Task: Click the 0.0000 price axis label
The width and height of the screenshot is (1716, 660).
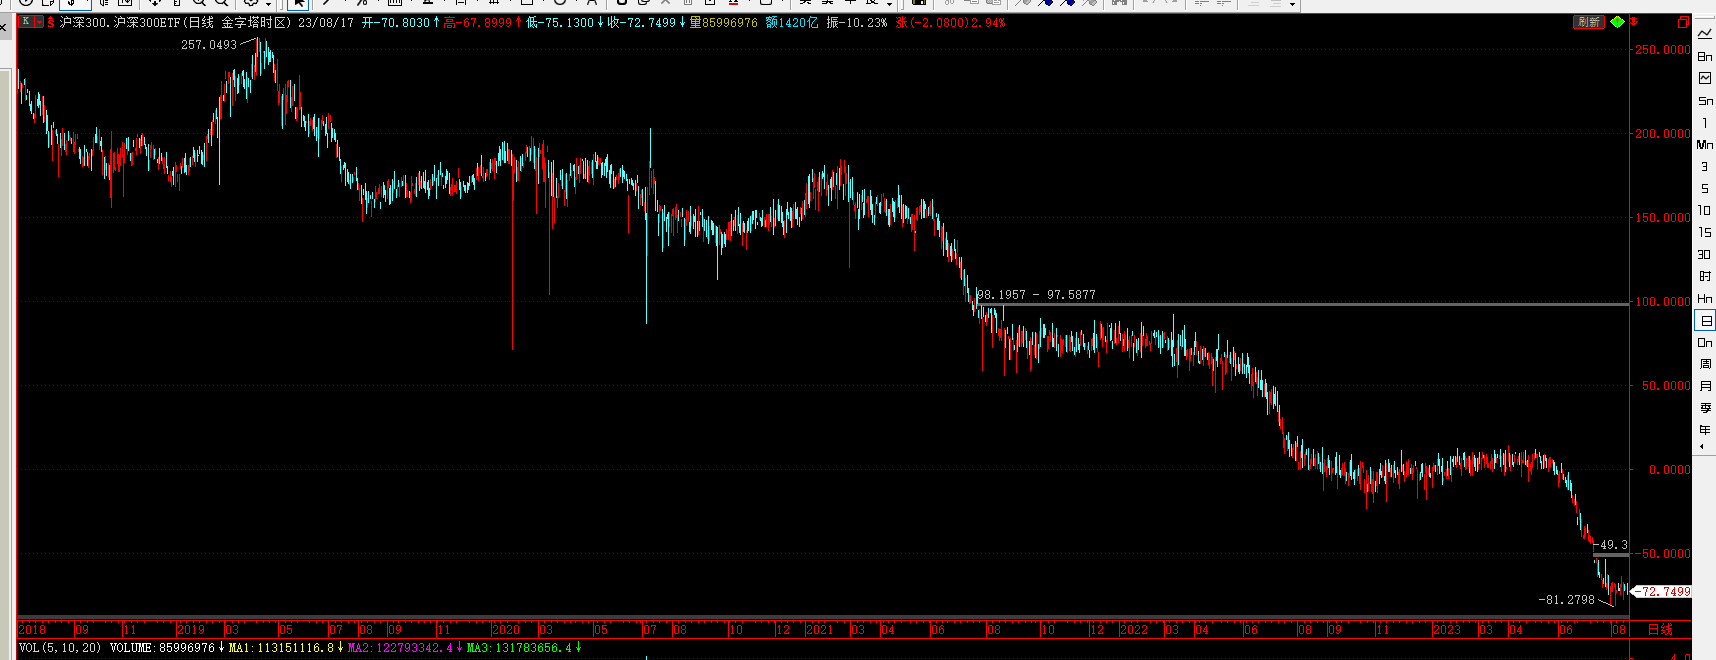Action: tap(1670, 470)
